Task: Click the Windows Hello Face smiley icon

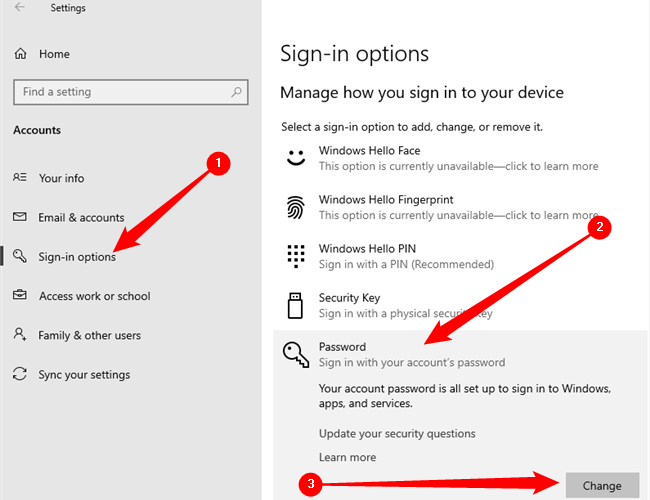Action: point(295,158)
